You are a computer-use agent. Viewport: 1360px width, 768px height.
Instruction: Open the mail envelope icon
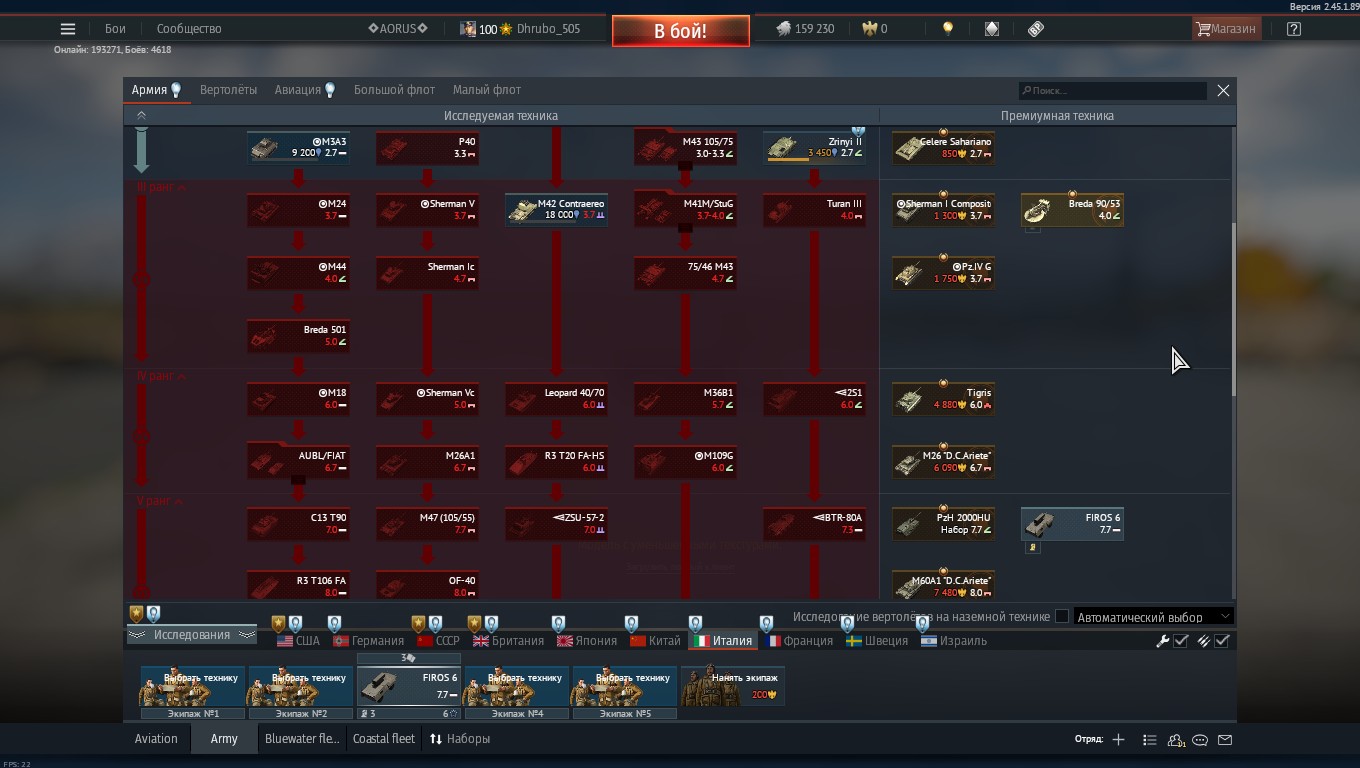tap(1225, 740)
